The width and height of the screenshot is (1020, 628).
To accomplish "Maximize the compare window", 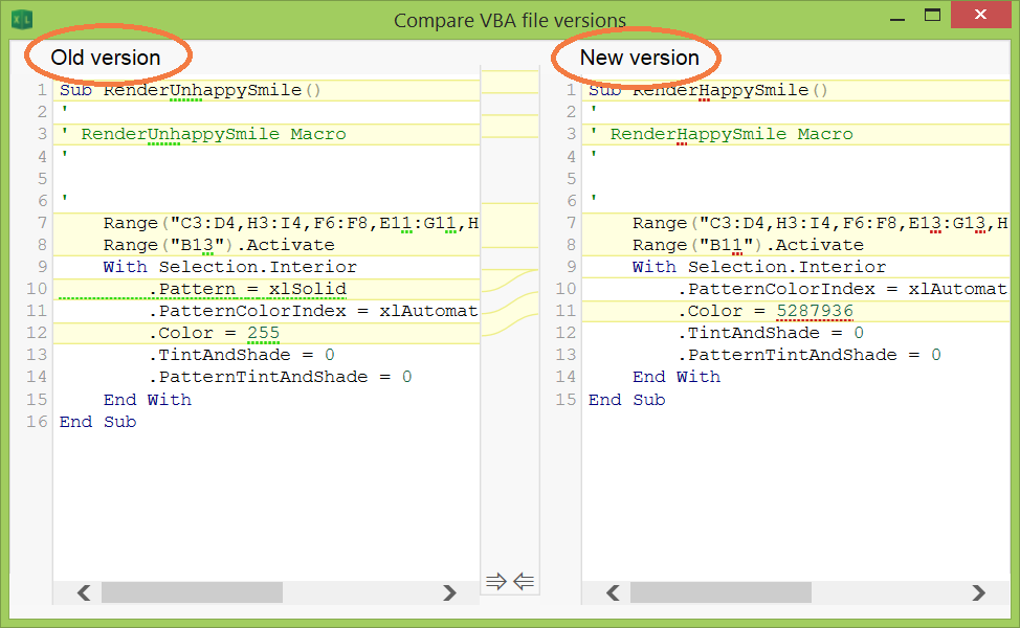I will [x=932, y=15].
